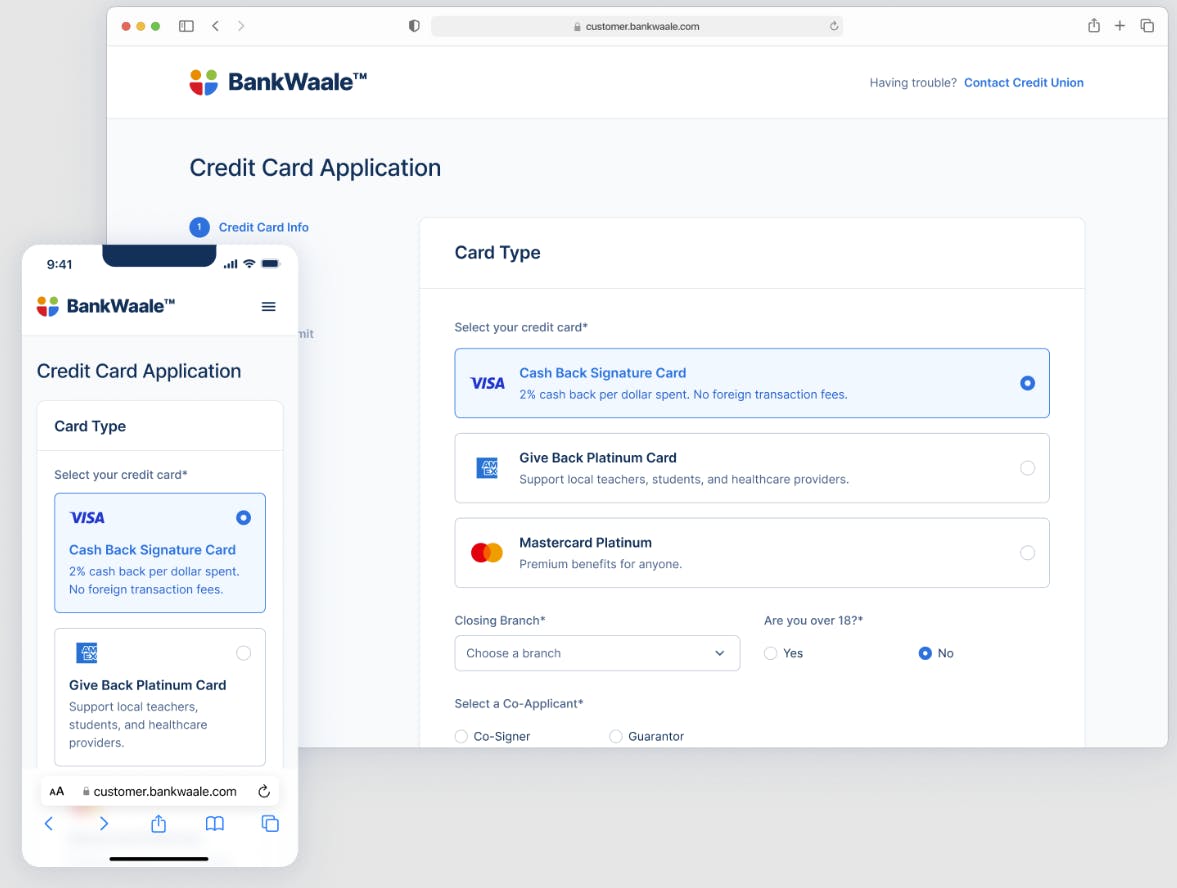1177x888 pixels.
Task: Open tabs view in mobile Safari toolbar
Action: coord(270,823)
